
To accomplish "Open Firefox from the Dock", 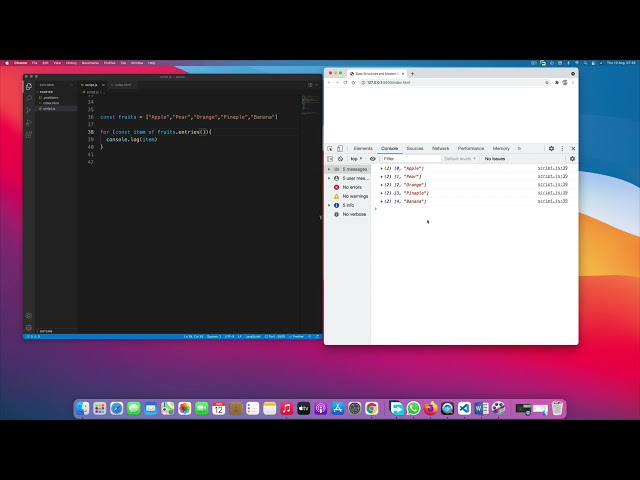I will point(430,408).
